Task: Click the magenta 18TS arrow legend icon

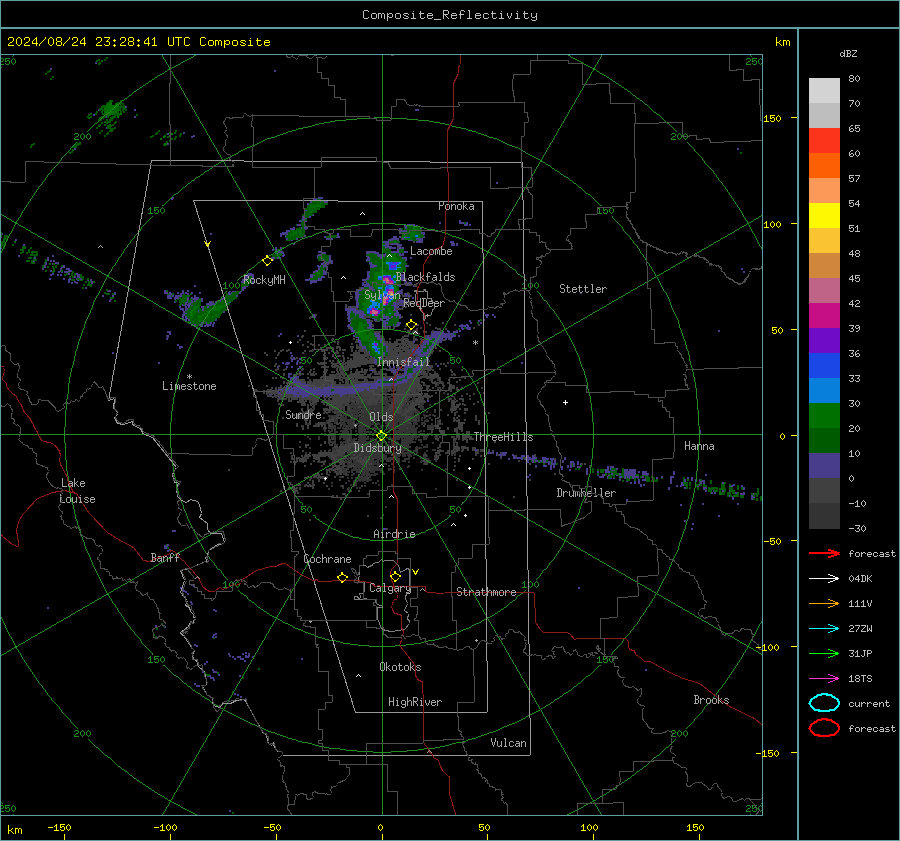Action: [824, 679]
